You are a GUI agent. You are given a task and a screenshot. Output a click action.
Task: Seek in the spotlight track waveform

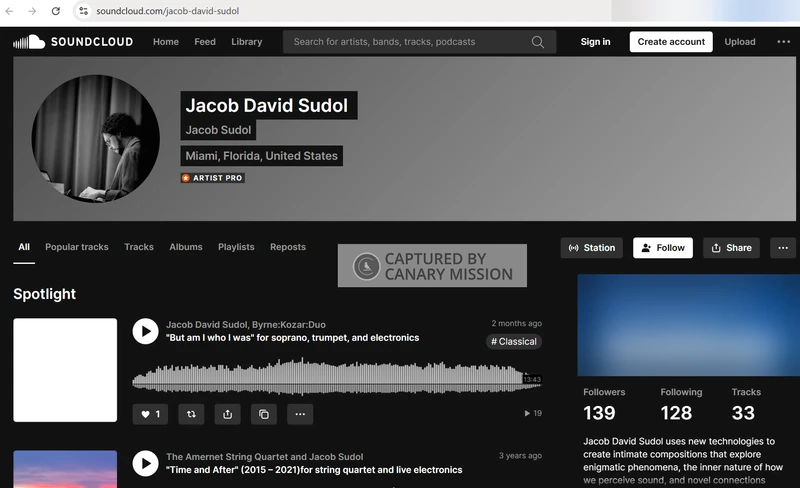pyautogui.click(x=337, y=378)
